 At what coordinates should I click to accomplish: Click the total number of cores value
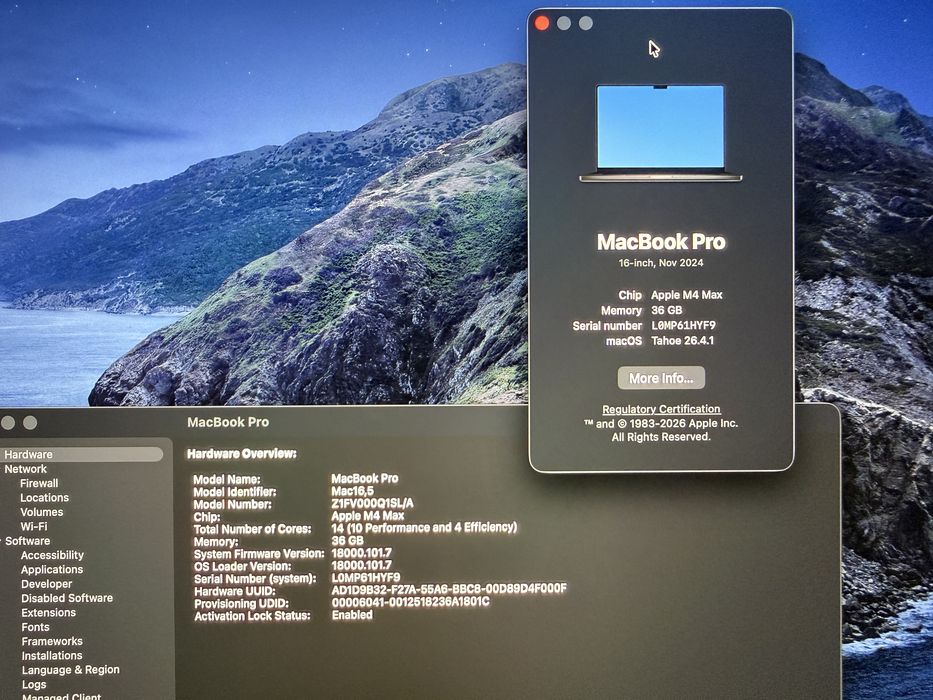424,527
